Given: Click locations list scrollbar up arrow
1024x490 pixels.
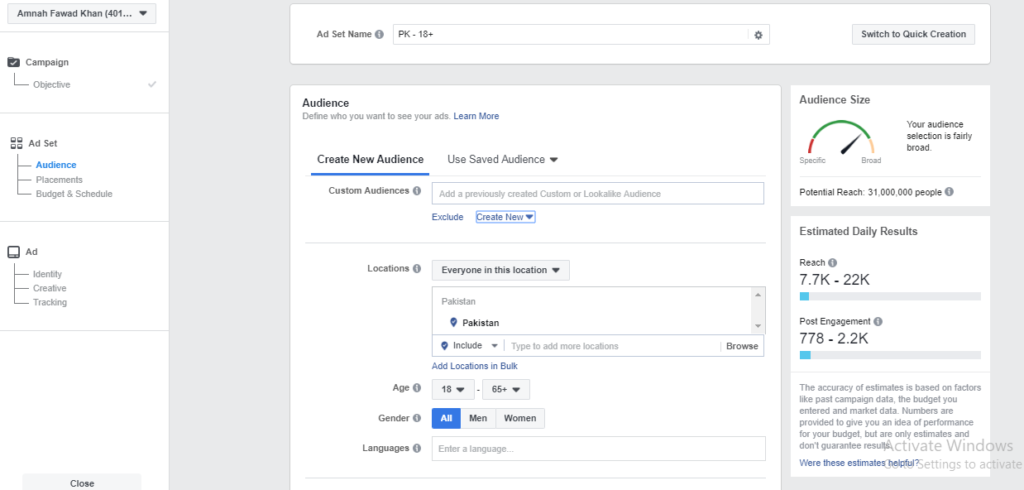Looking at the screenshot, I should point(758,295).
